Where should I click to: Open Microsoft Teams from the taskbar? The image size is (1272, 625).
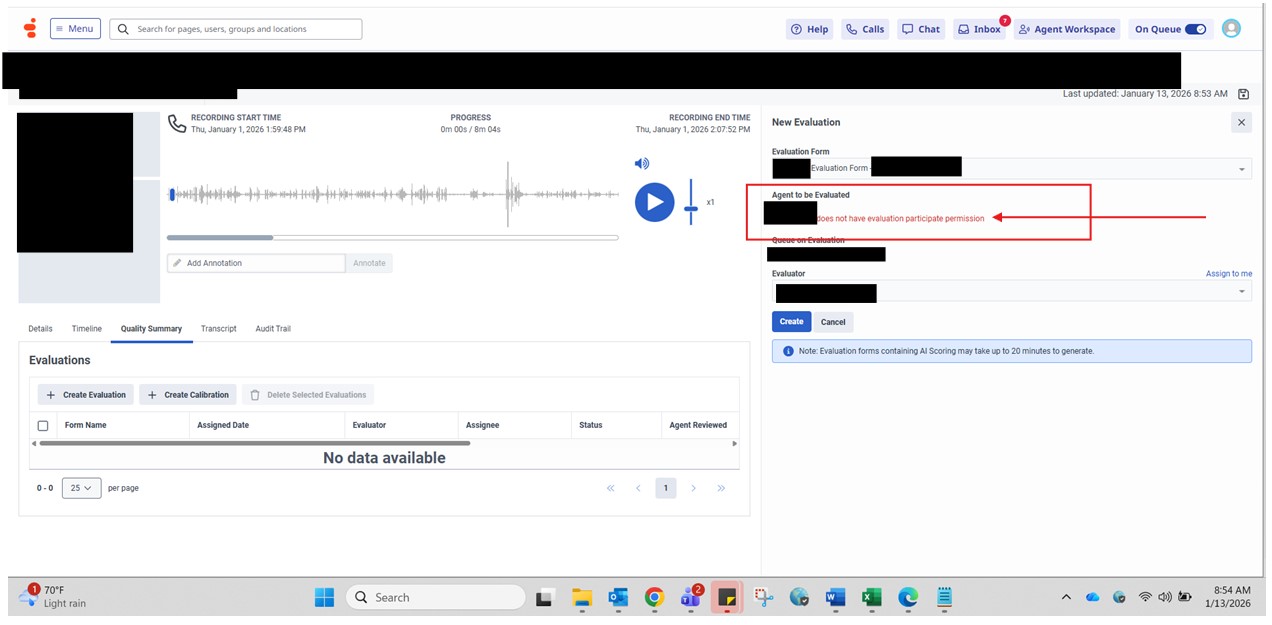click(690, 597)
